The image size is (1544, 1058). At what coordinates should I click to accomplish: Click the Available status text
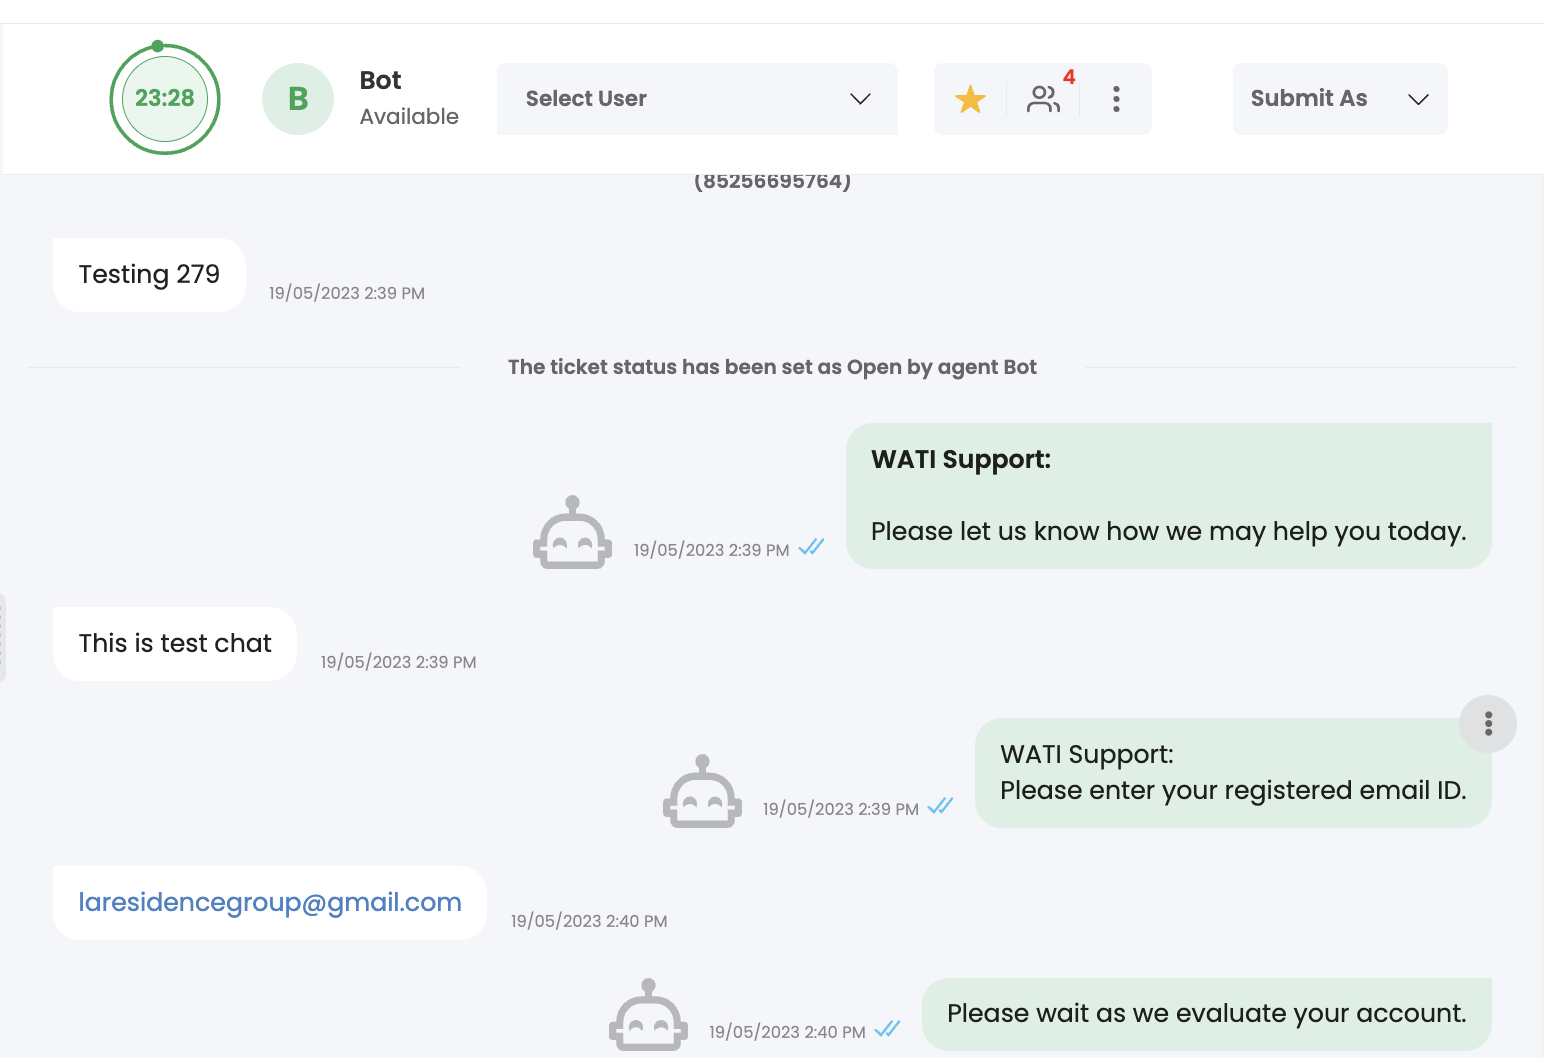pos(409,117)
